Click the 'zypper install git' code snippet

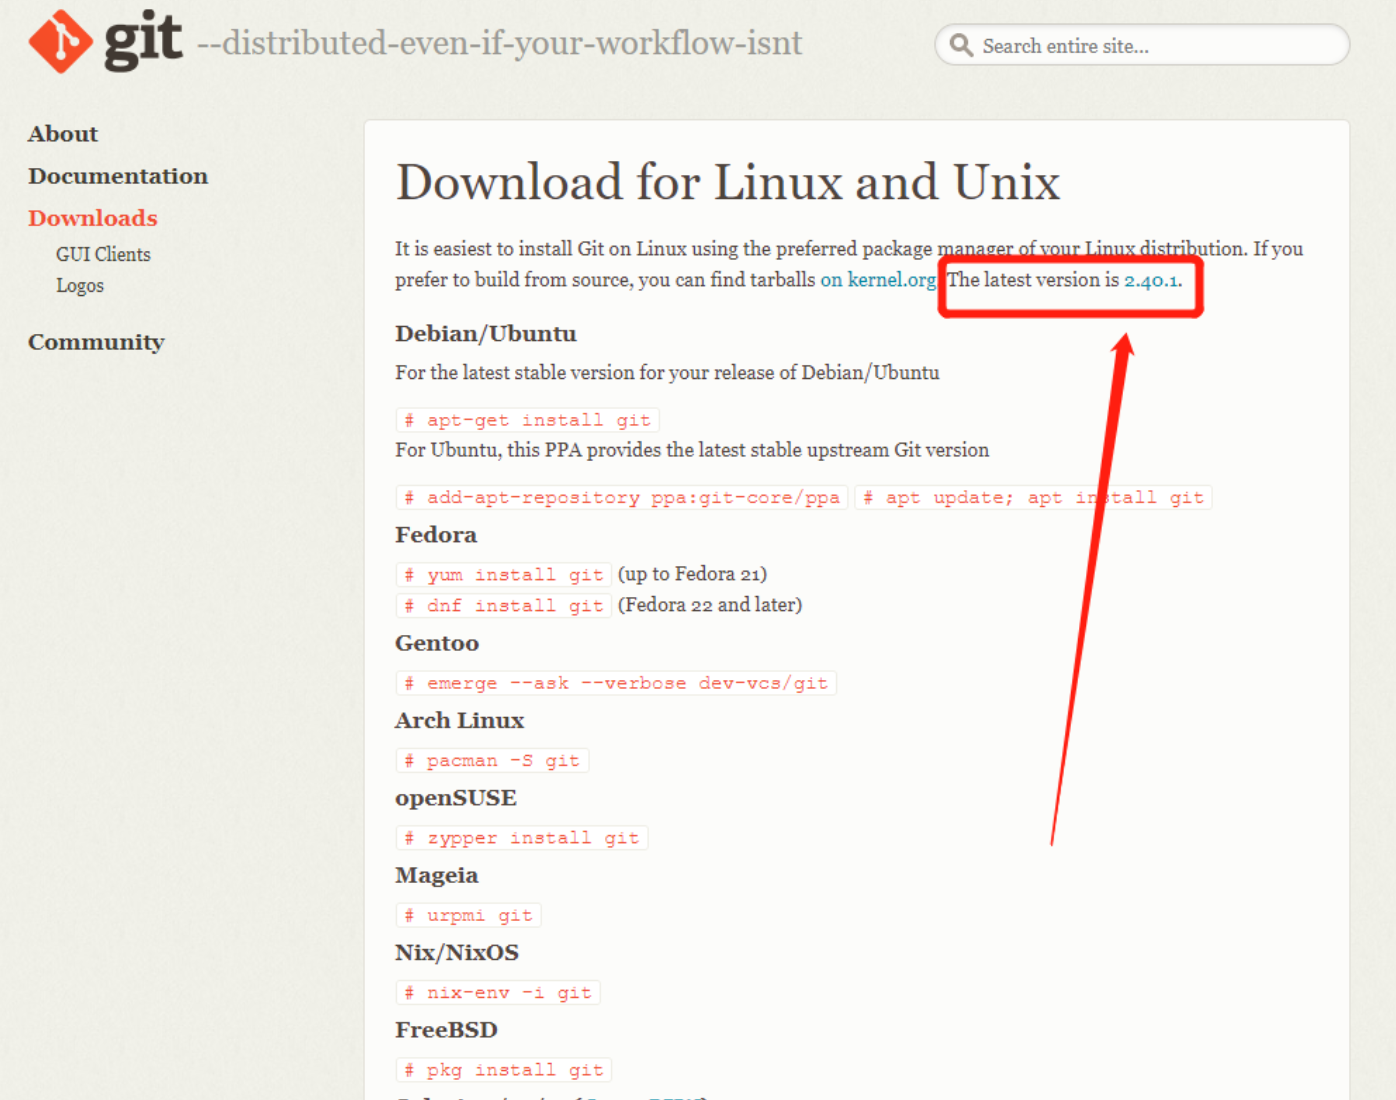522,838
